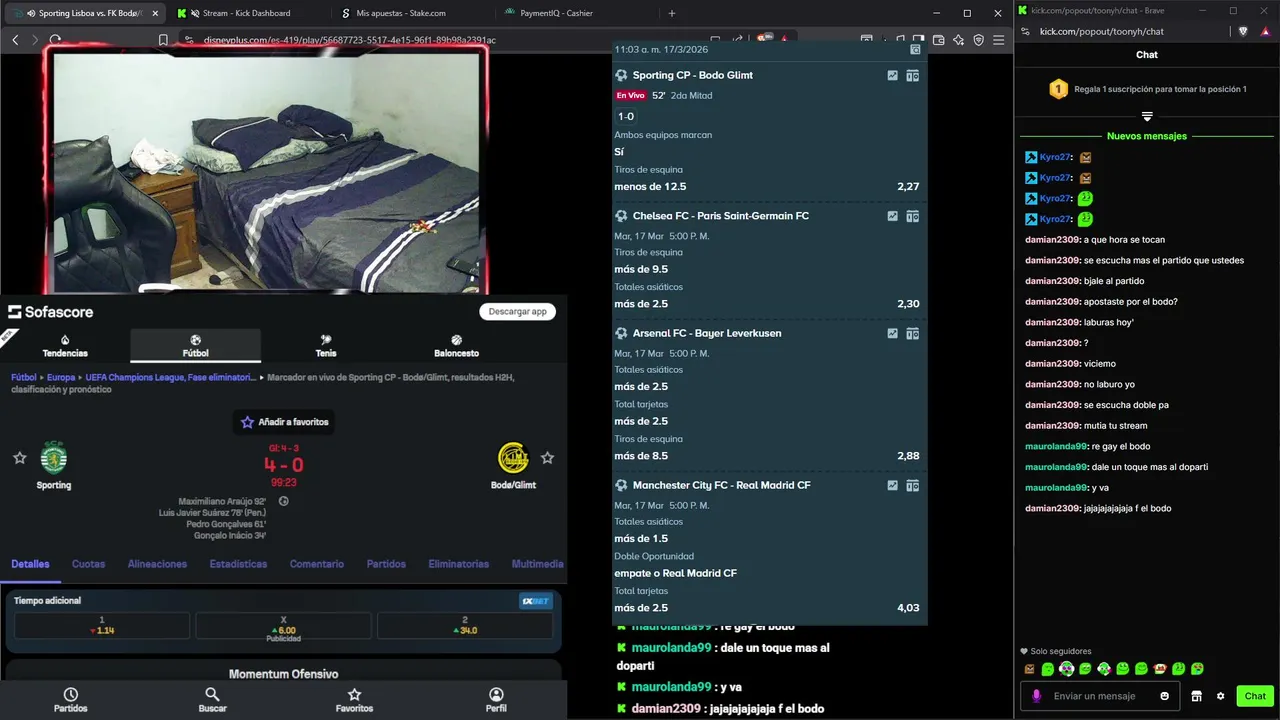Collapse the gift subscription banner with chevron
The image size is (1280, 720).
(1147, 116)
